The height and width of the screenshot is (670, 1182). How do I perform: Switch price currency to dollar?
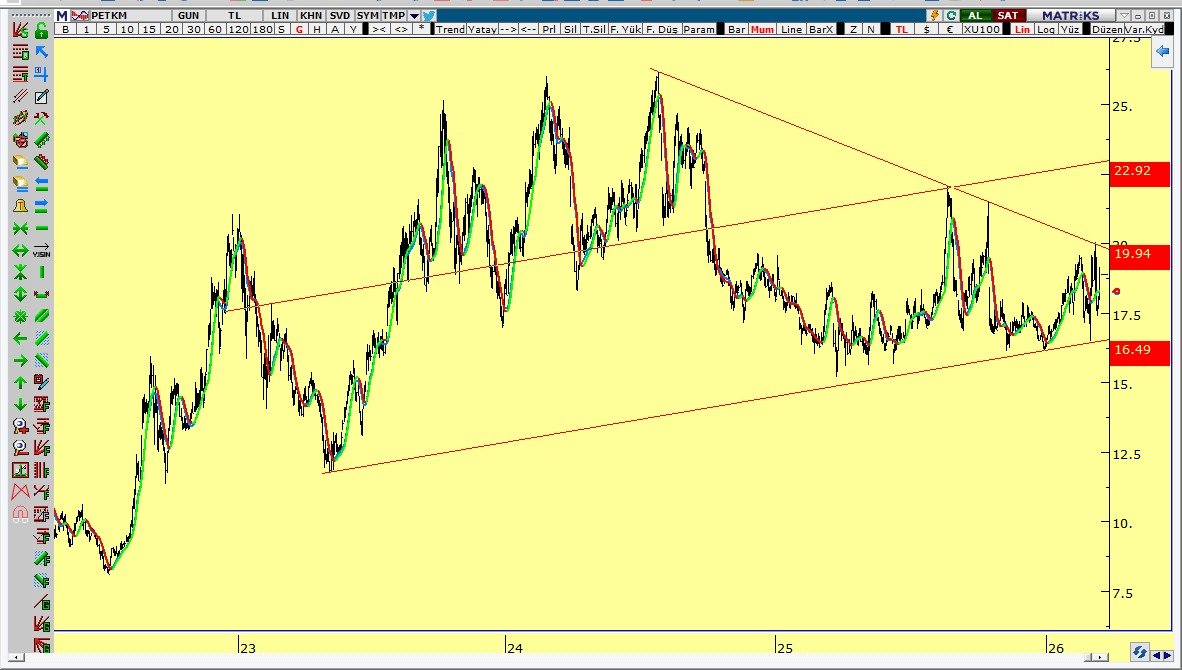click(x=926, y=29)
